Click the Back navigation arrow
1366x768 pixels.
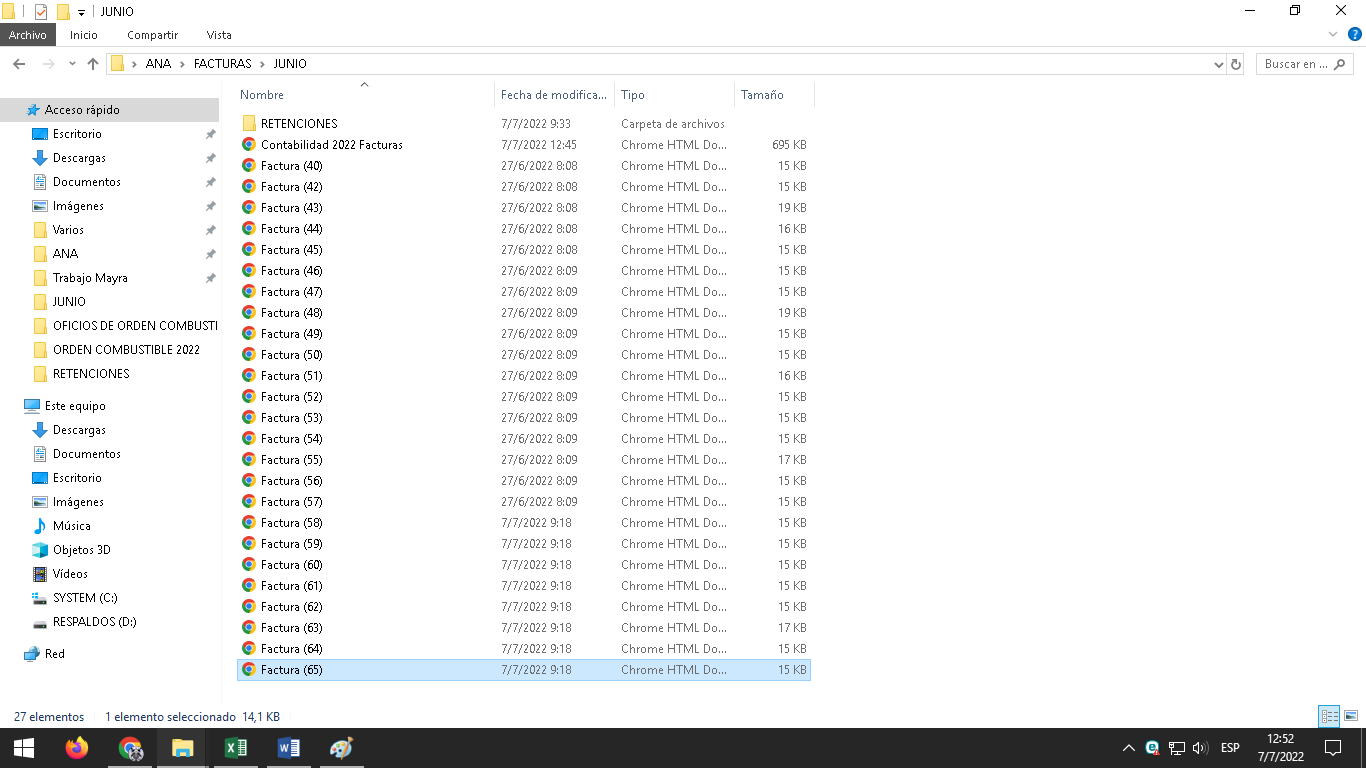(18, 64)
